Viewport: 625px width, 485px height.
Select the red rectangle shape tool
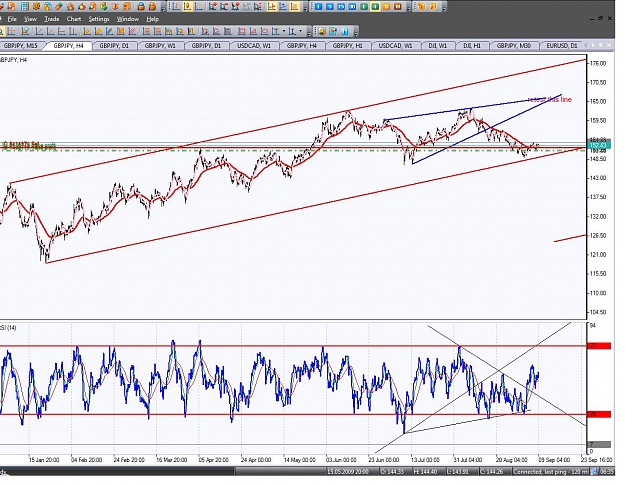[242, 31]
